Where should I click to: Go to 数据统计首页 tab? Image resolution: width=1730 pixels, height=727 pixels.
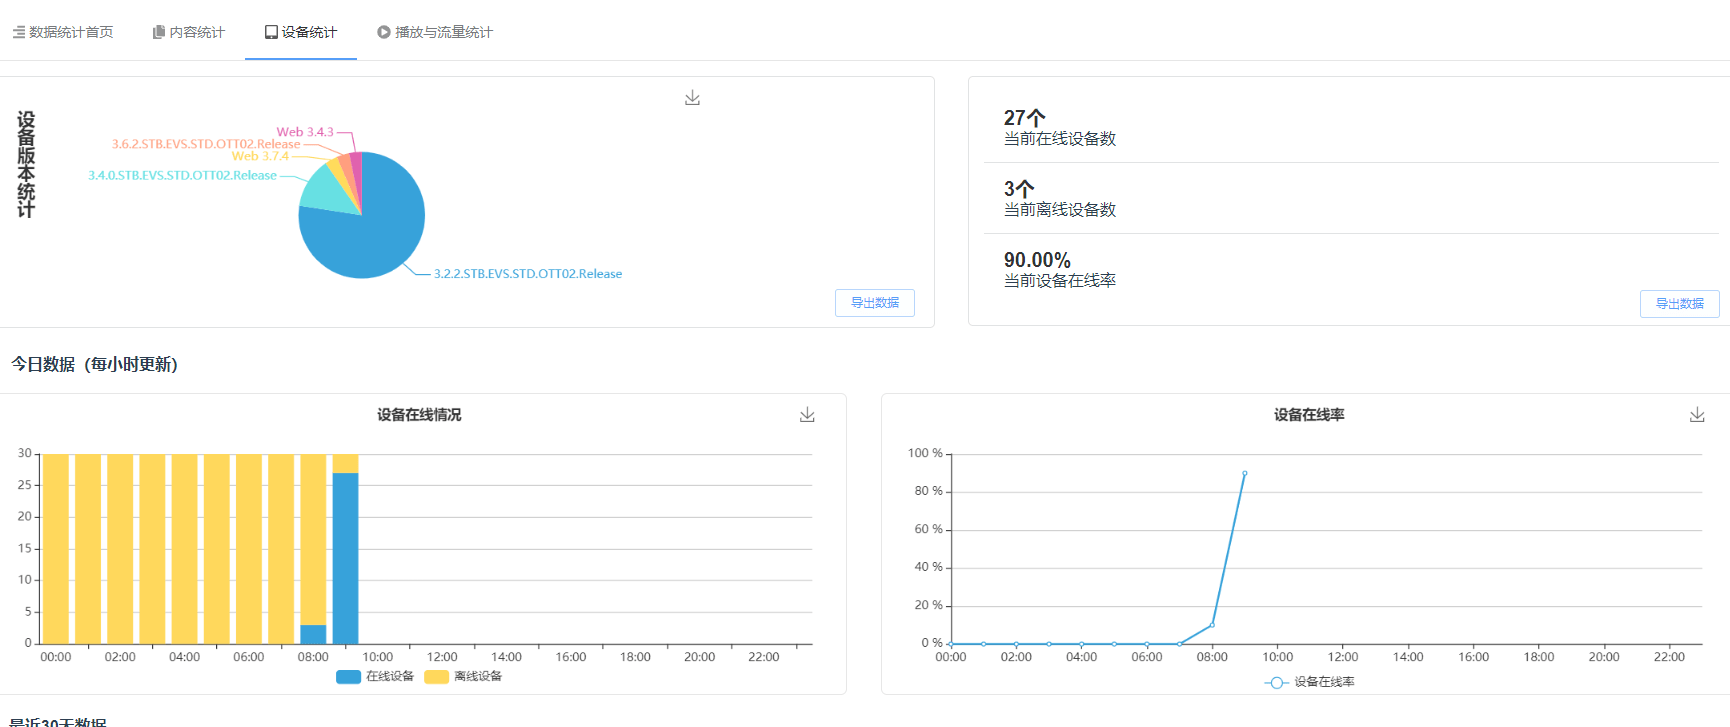[70, 32]
